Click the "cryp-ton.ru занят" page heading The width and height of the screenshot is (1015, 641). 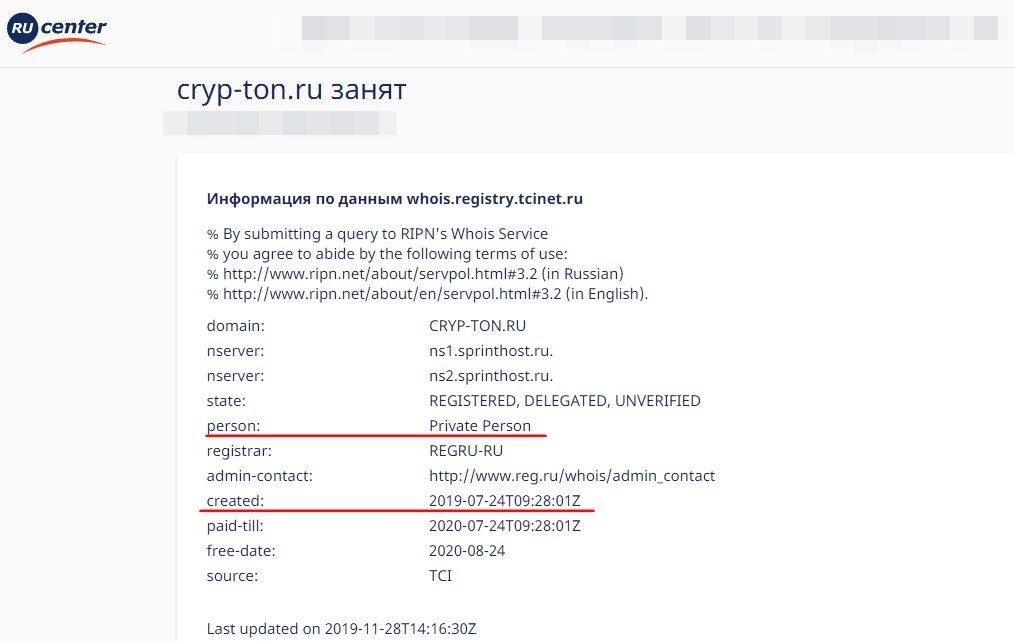pos(291,90)
